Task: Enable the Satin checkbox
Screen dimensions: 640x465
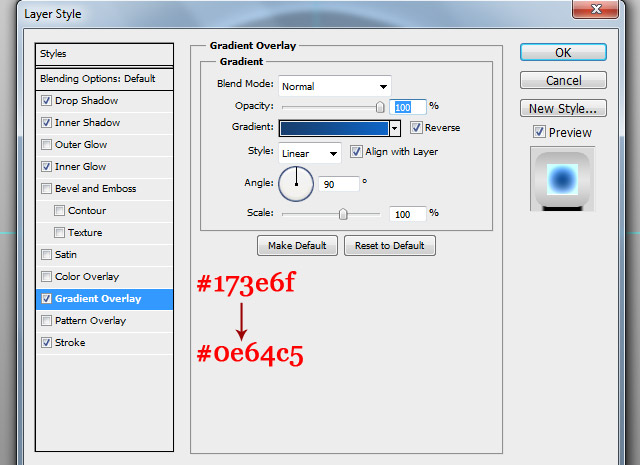Action: pyautogui.click(x=47, y=255)
